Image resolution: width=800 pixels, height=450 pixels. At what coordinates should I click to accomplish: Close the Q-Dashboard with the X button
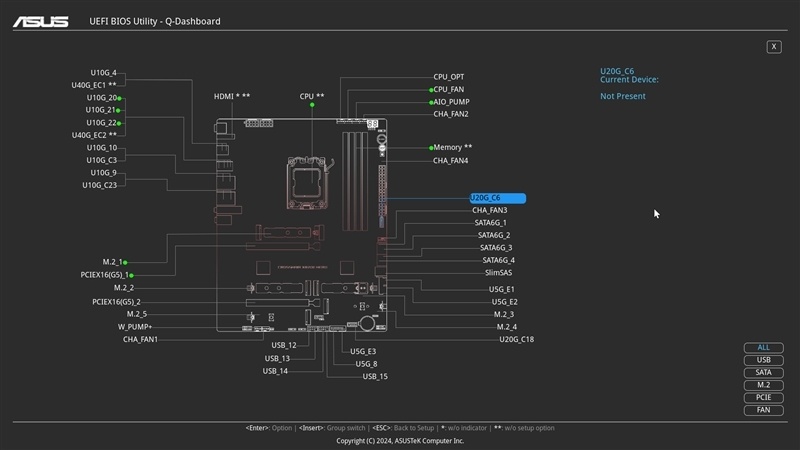click(773, 47)
